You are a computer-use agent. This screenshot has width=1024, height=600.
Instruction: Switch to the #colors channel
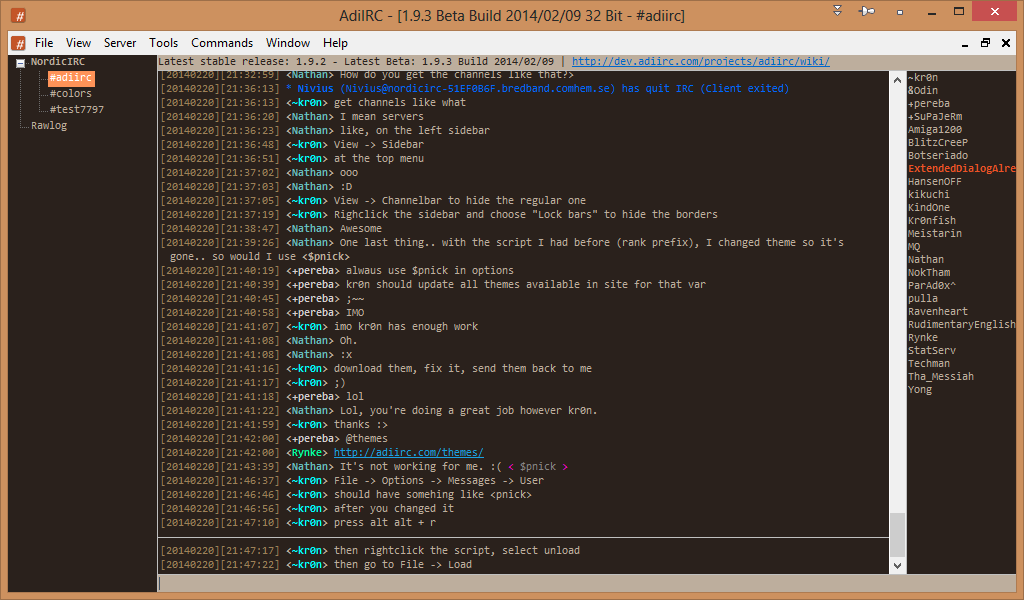[71, 93]
